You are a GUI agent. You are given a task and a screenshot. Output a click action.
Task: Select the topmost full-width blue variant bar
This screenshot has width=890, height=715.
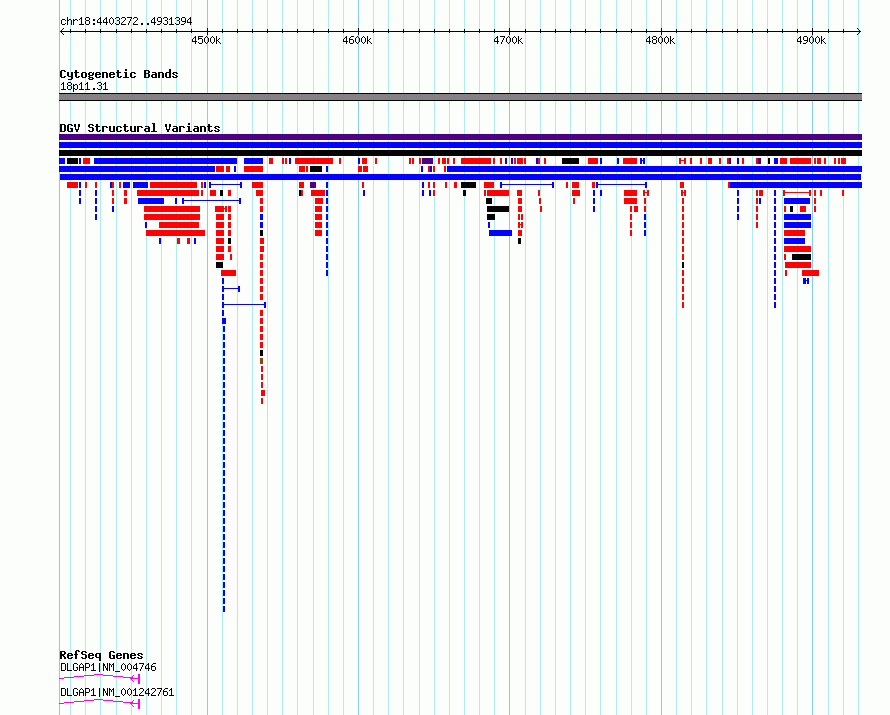click(460, 145)
